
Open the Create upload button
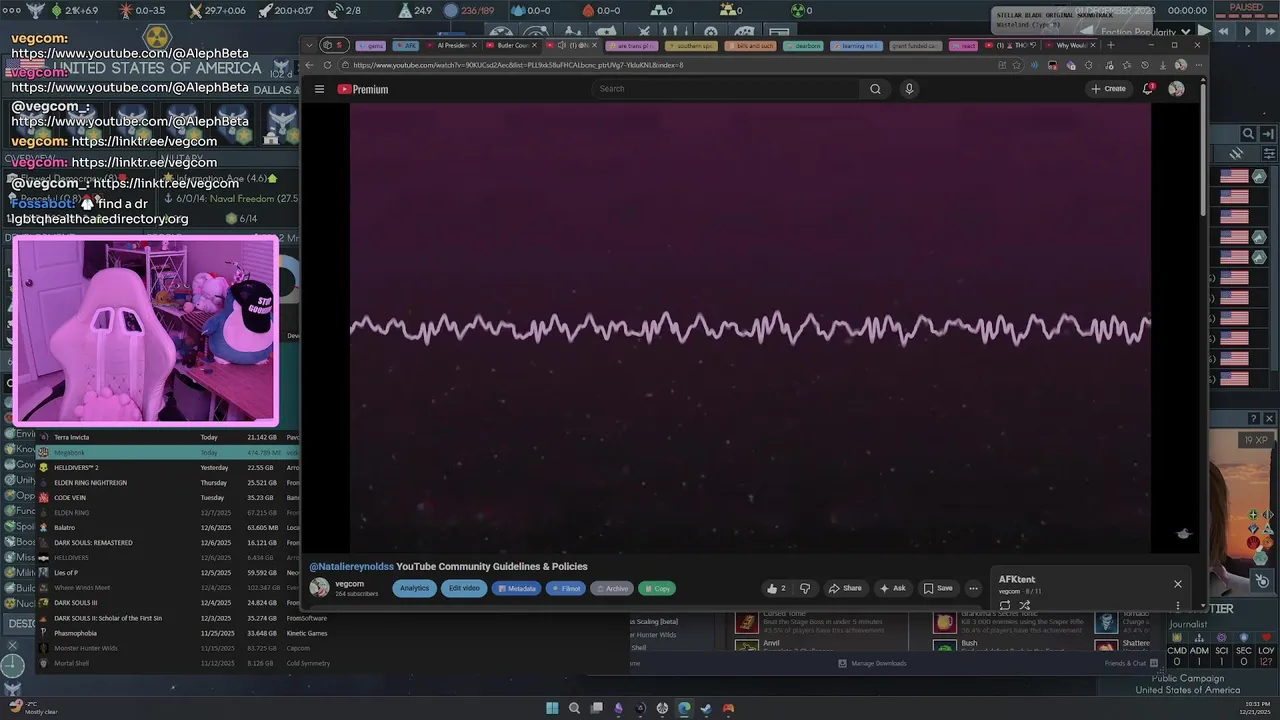tap(1109, 89)
